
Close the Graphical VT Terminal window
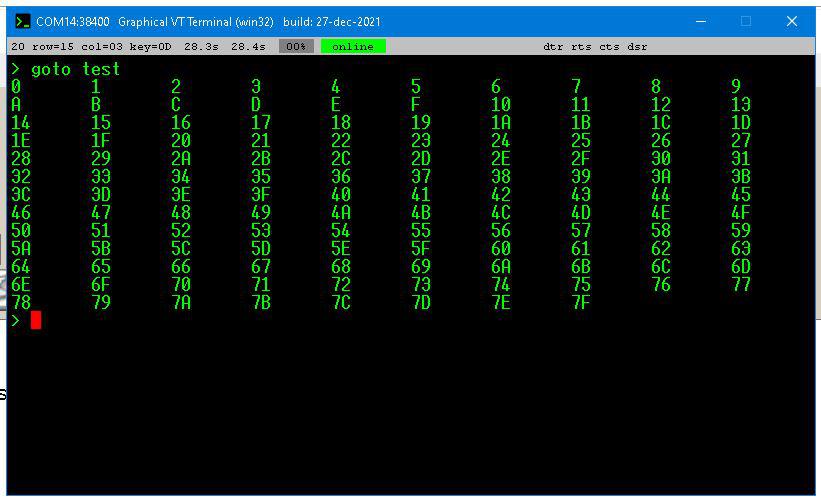(x=791, y=21)
